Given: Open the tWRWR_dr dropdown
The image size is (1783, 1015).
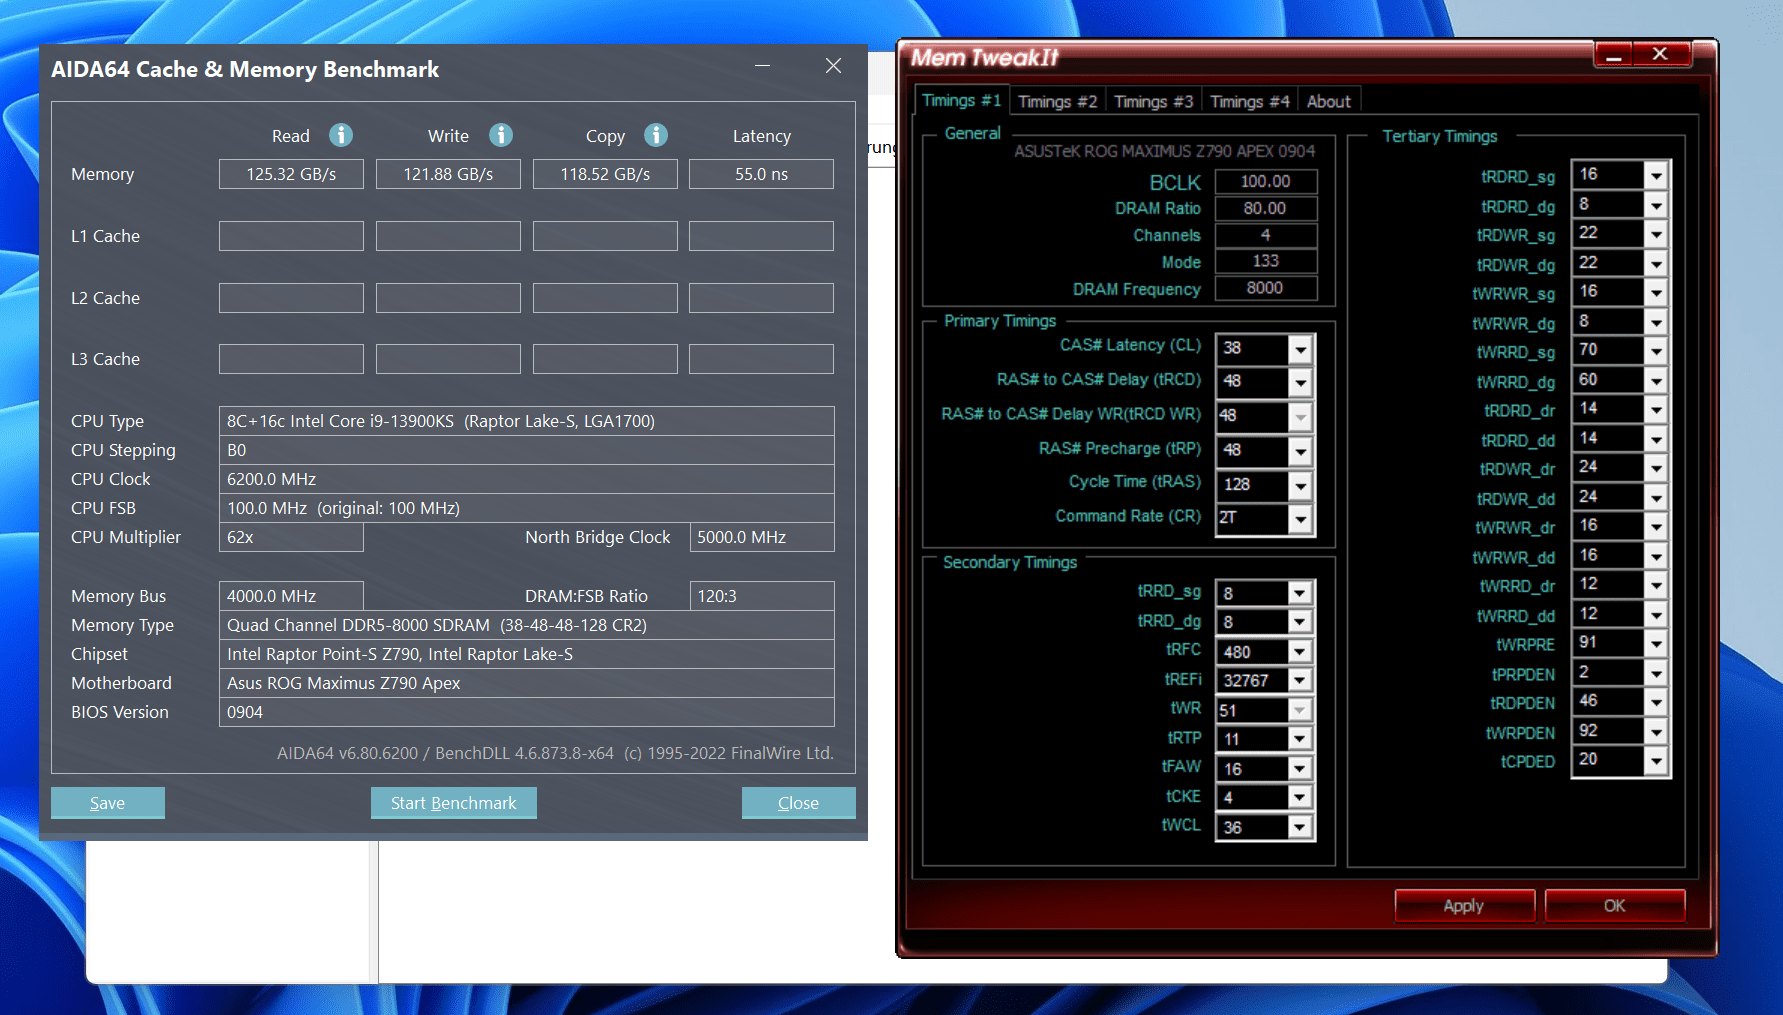Looking at the screenshot, I should tap(1656, 528).
